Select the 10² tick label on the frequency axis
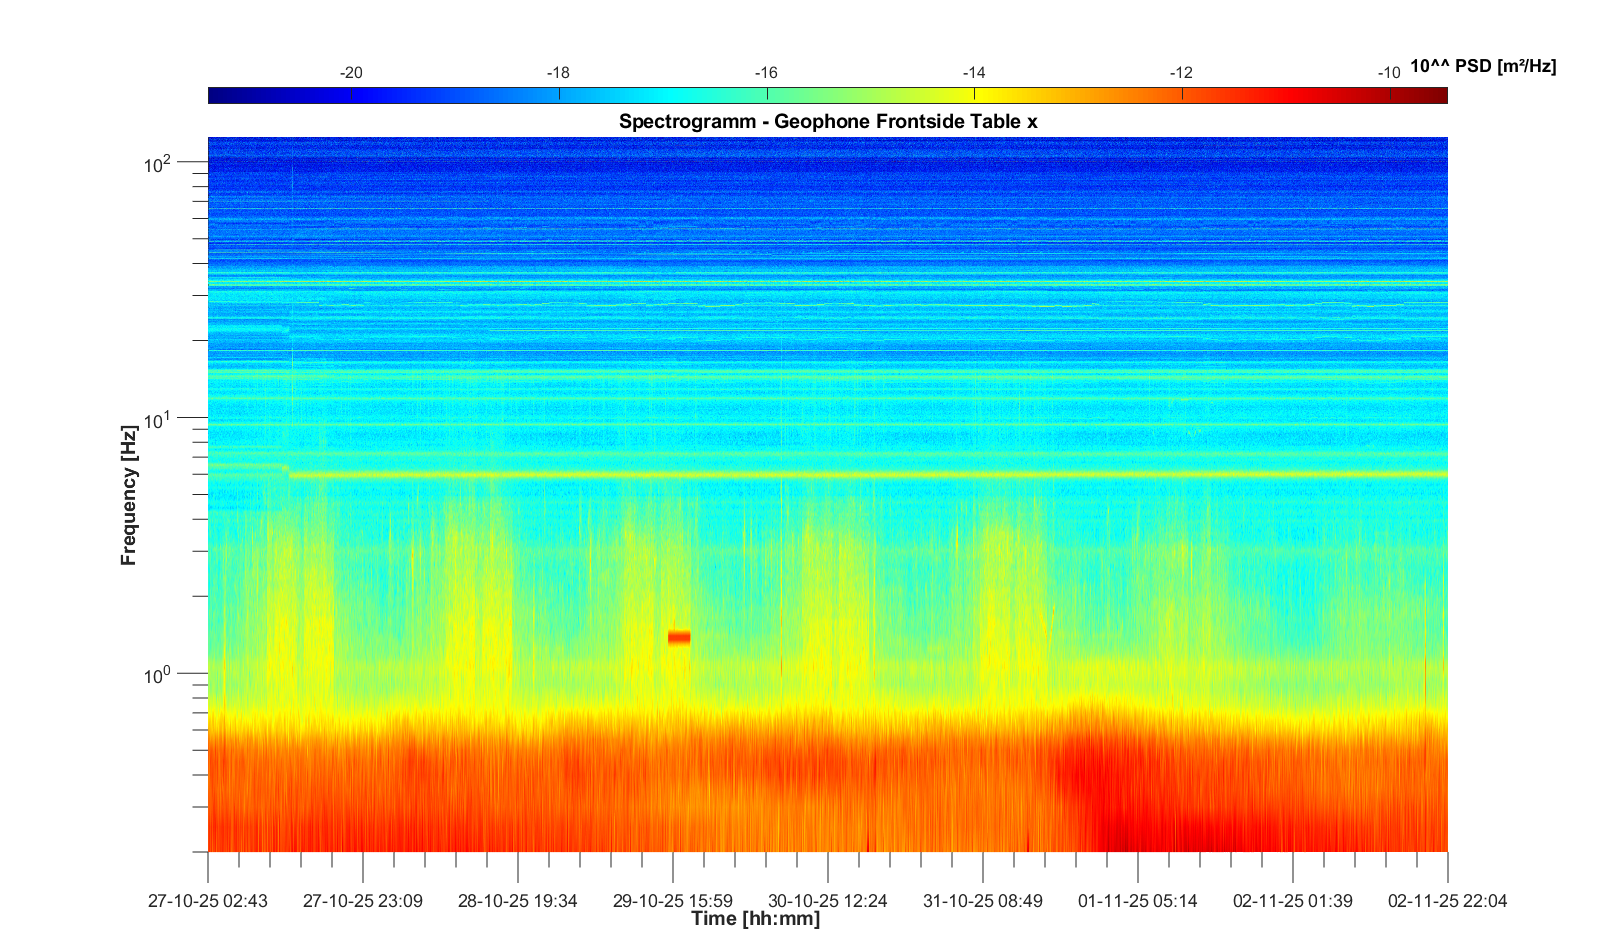The image size is (1600, 948). tap(159, 163)
